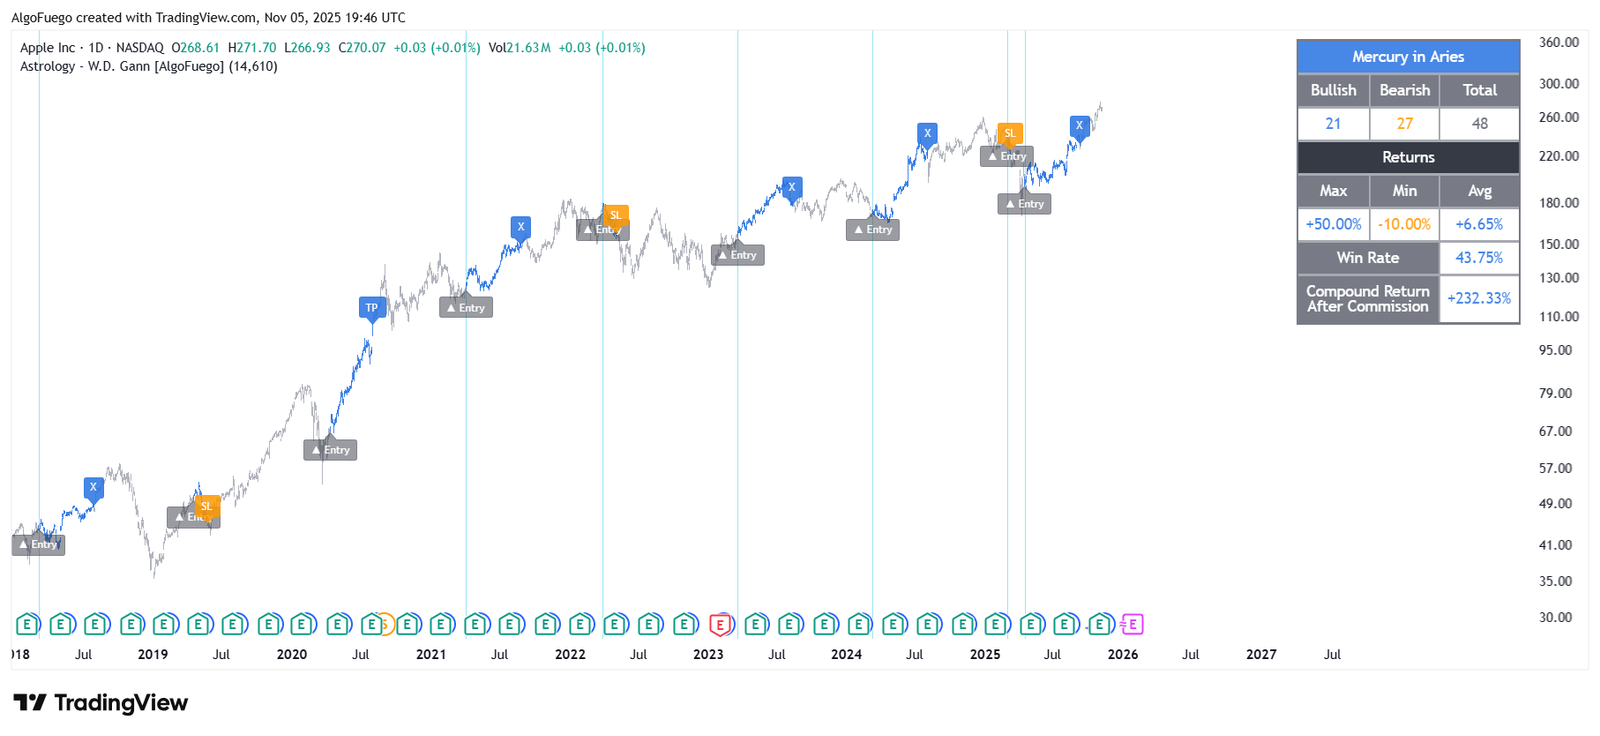Click the magenta upcoming earnings icon near 2026
This screenshot has height=736, width=1600.
[x=1131, y=625]
